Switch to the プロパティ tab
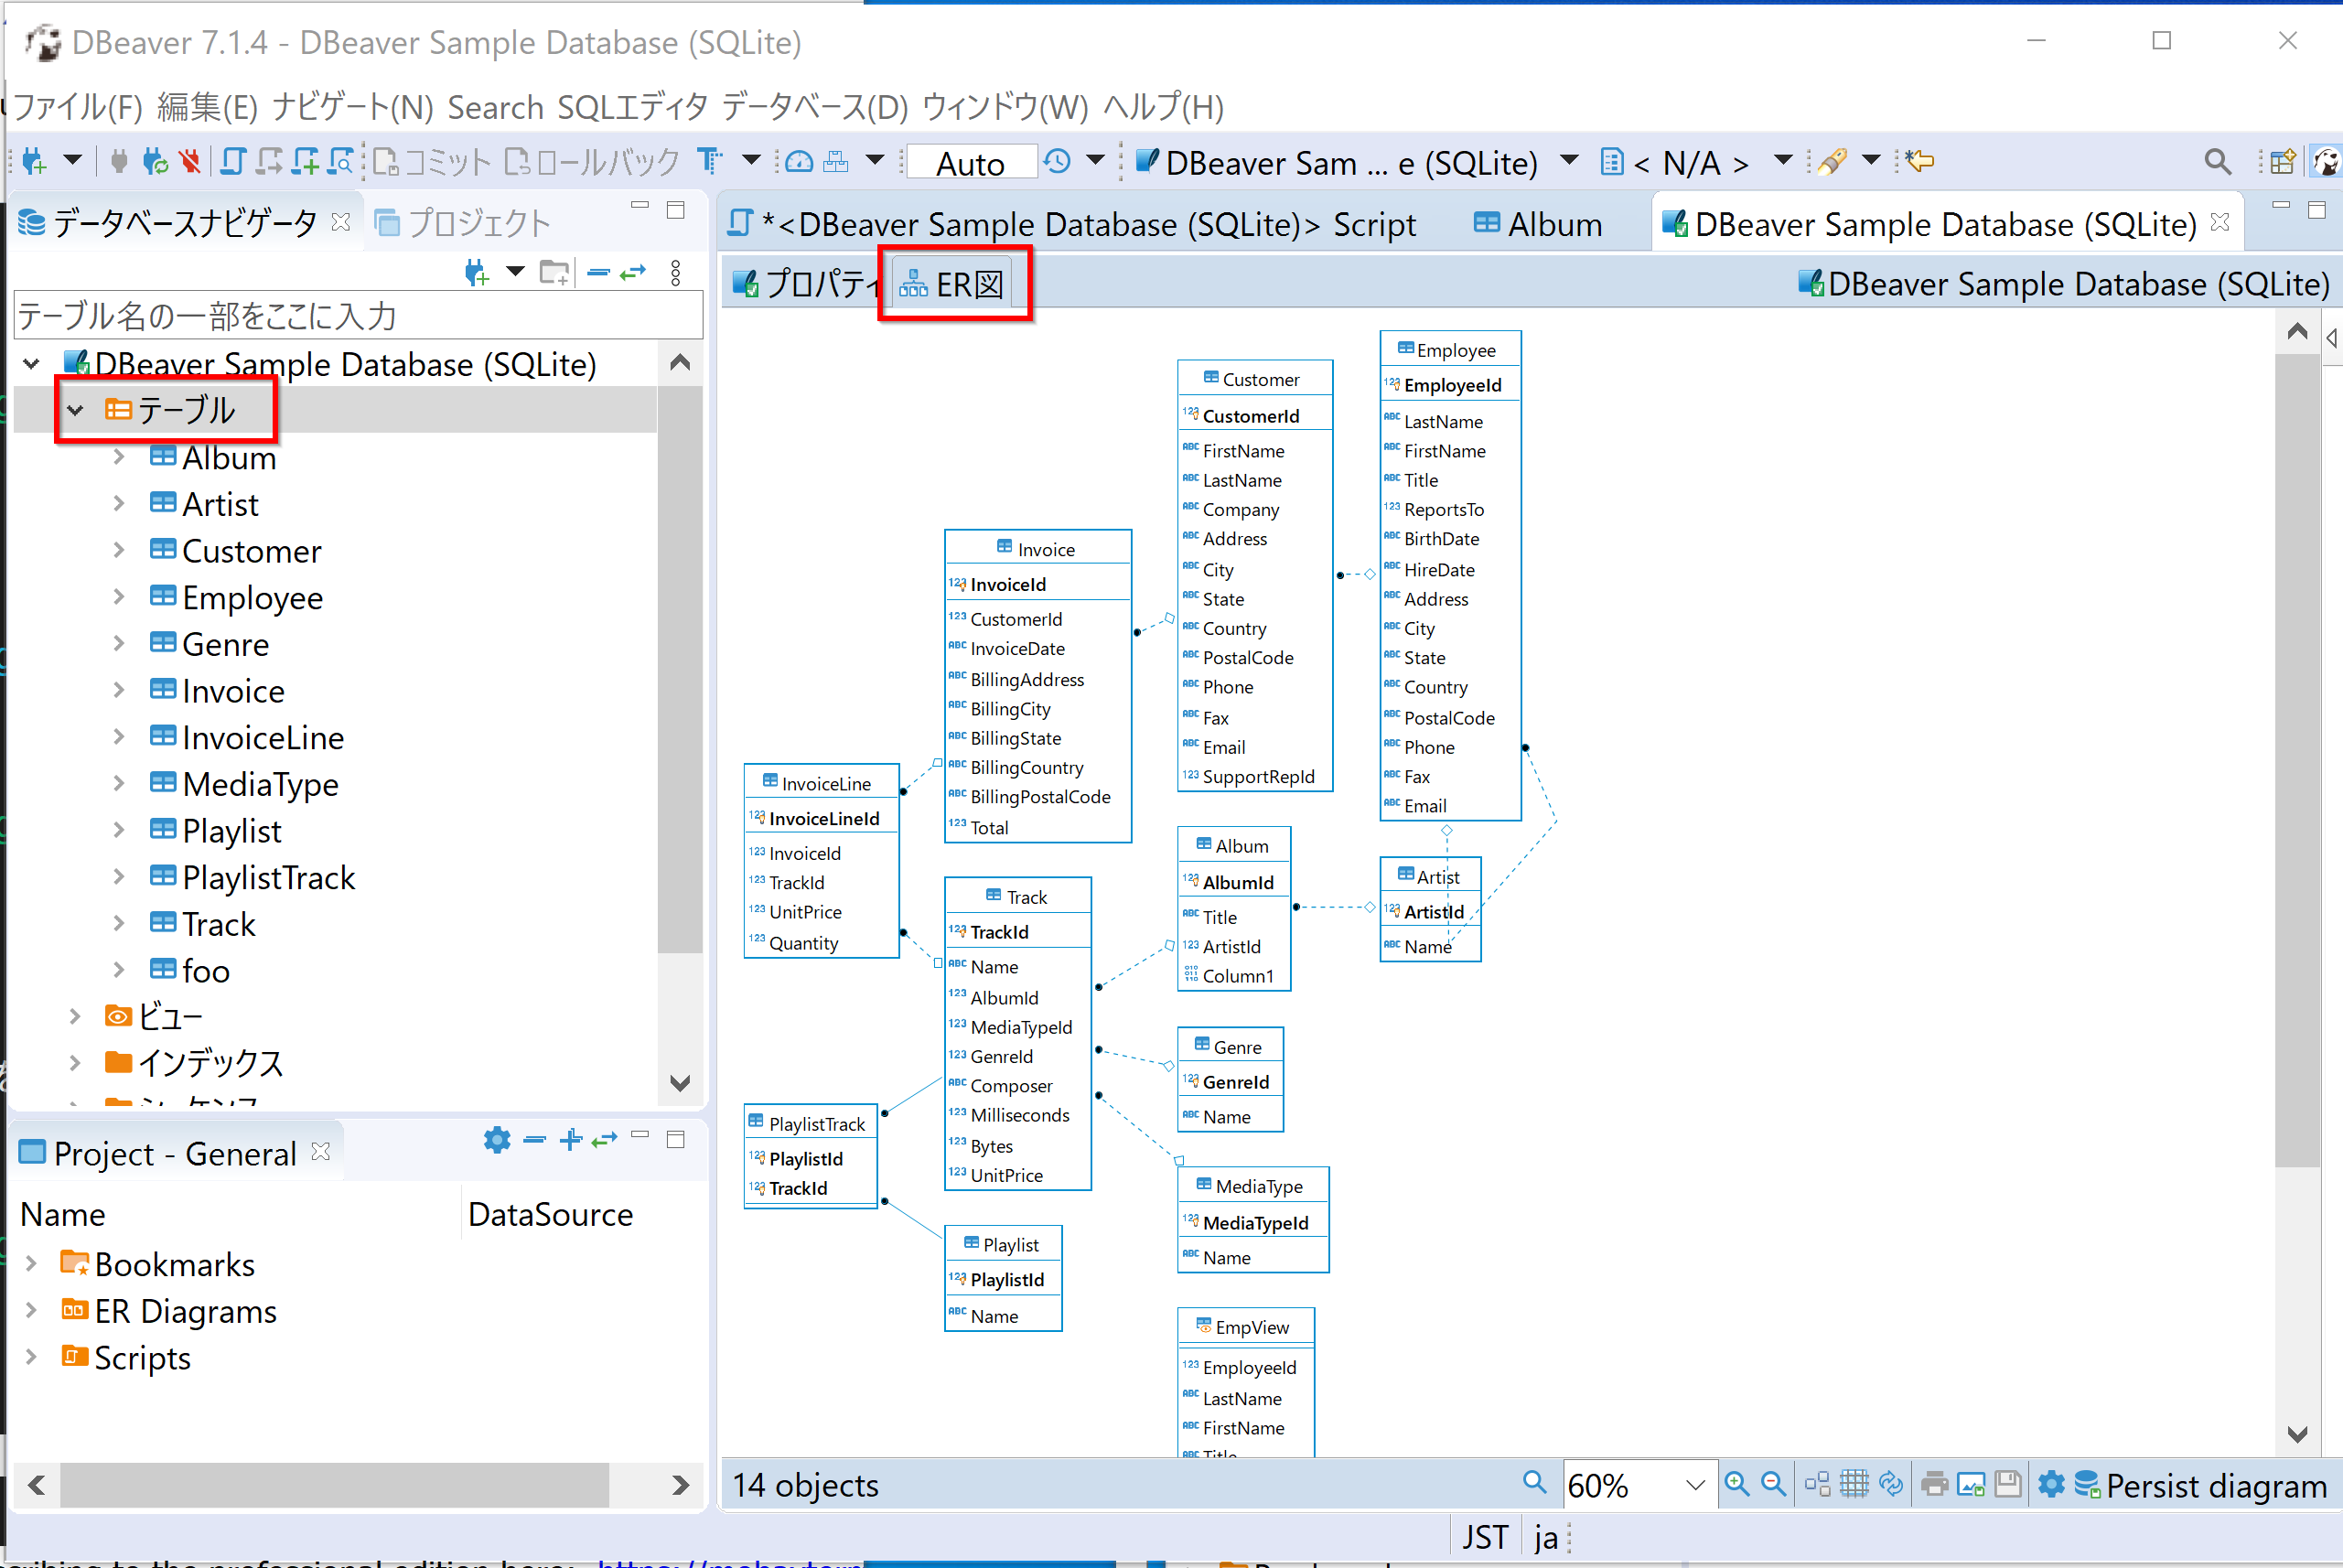 point(805,284)
